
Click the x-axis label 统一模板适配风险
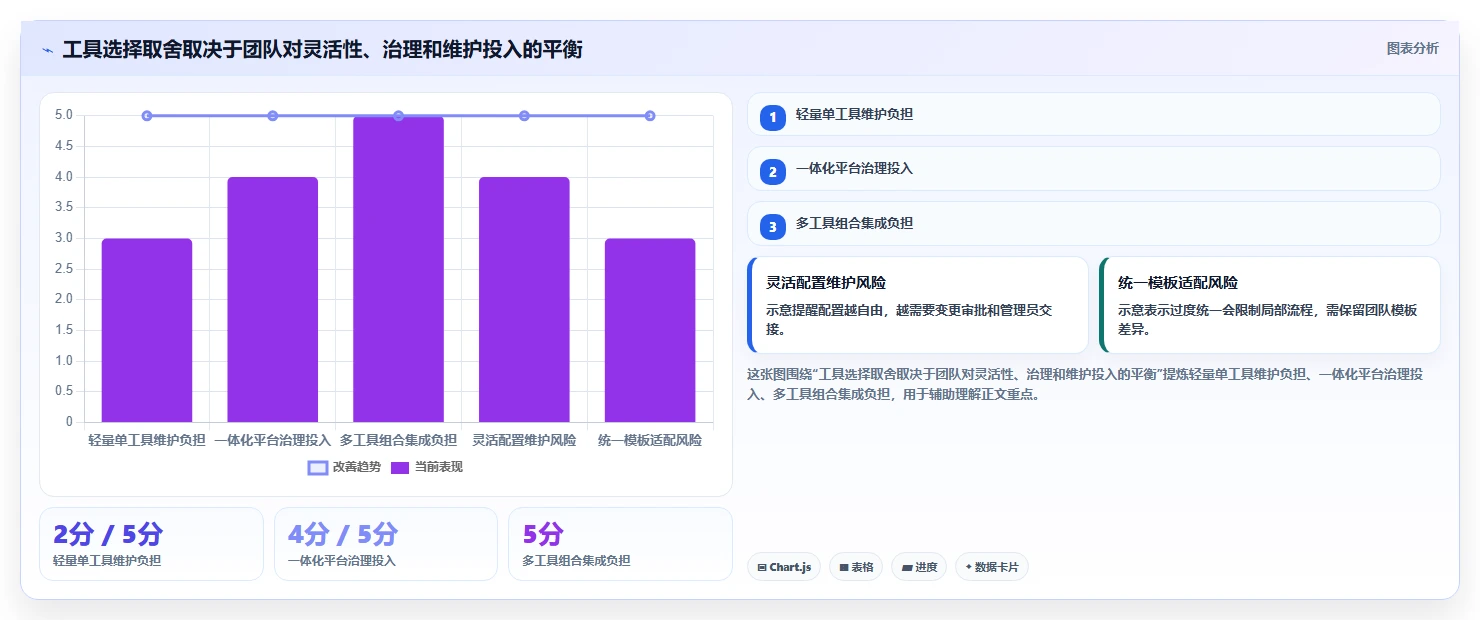tap(650, 440)
